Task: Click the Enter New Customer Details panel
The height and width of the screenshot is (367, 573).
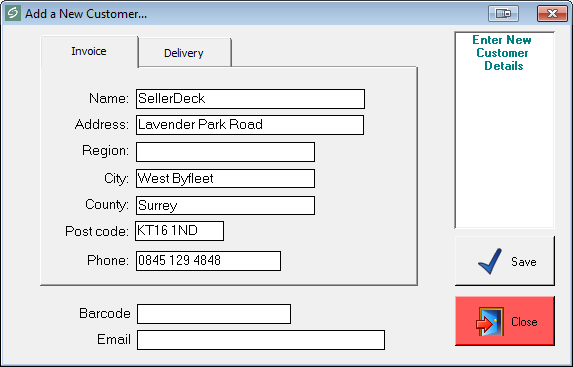Action: pos(504,130)
